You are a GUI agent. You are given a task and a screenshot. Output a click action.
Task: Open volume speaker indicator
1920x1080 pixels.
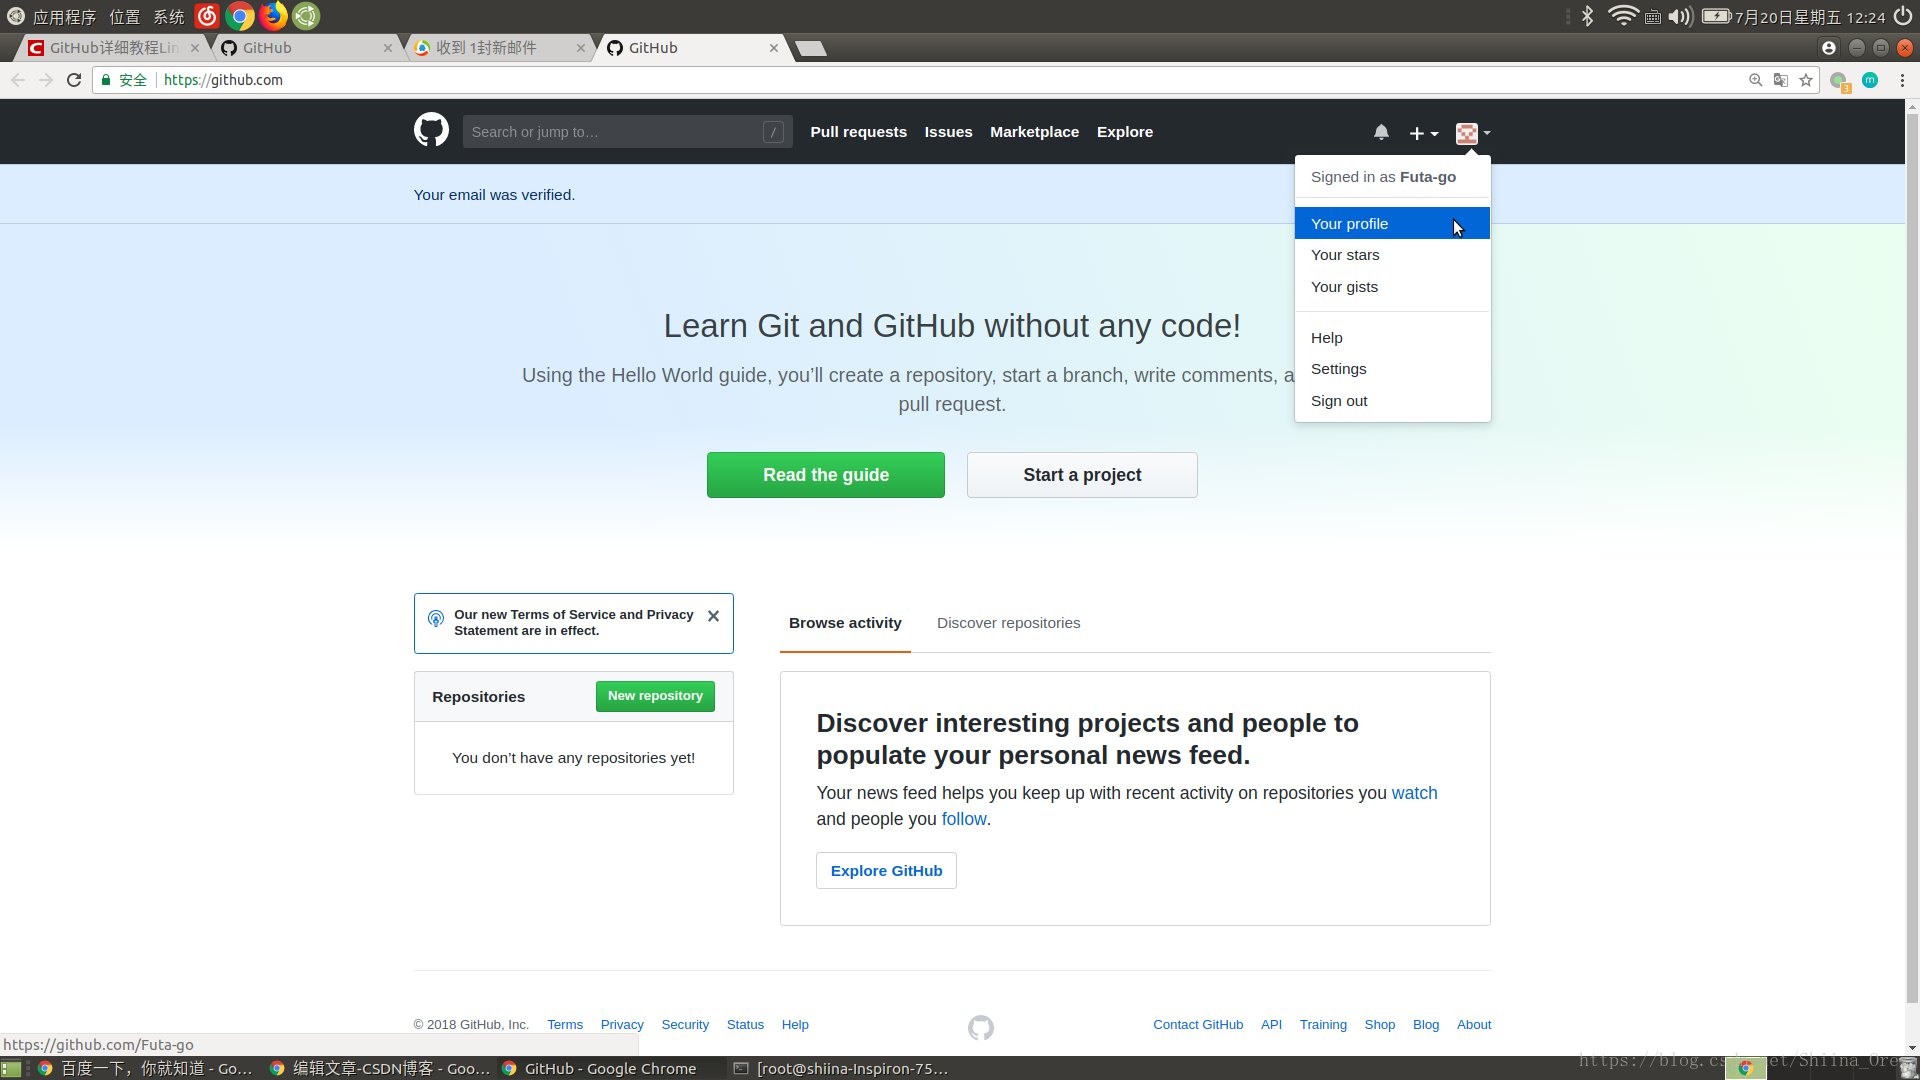[1680, 16]
